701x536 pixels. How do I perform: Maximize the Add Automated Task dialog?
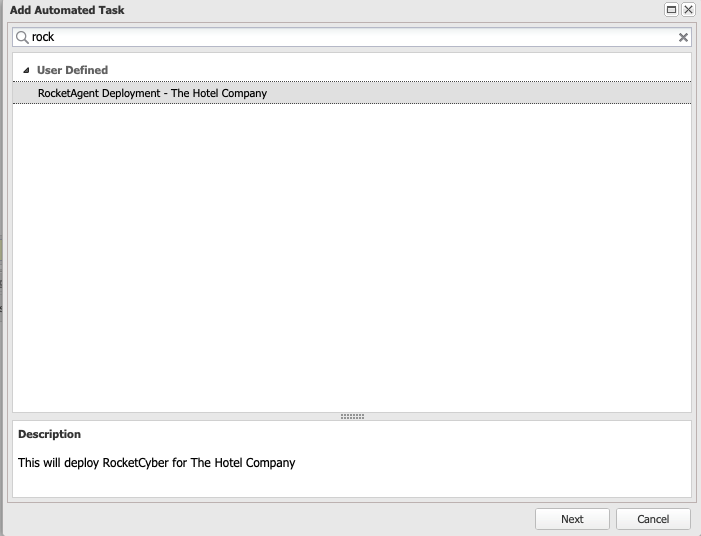[671, 9]
